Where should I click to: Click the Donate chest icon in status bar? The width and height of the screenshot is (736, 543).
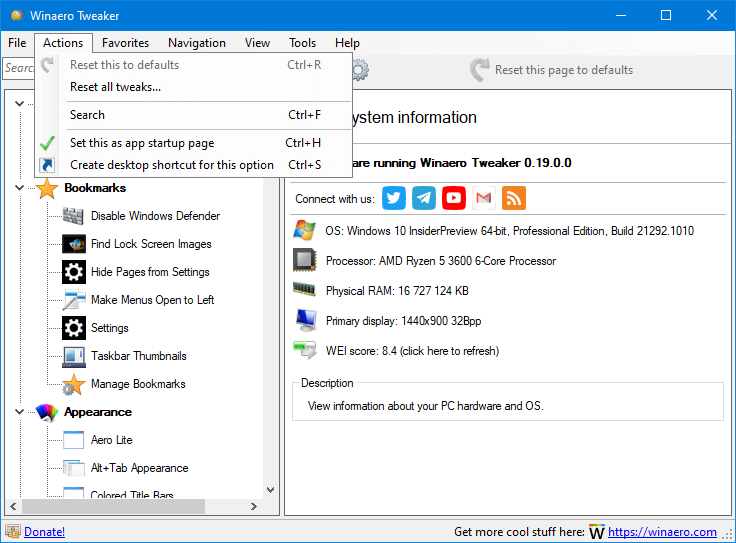tap(13, 532)
